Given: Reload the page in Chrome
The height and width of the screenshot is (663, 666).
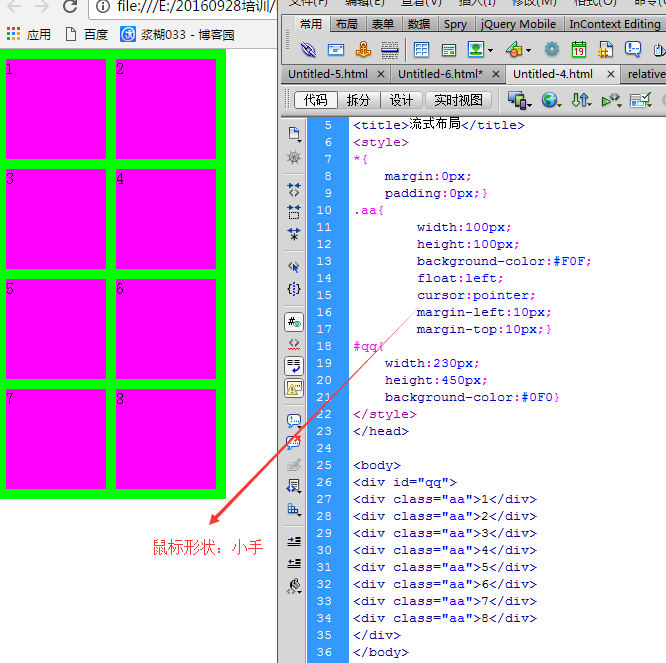Looking at the screenshot, I should pyautogui.click(x=70, y=6).
